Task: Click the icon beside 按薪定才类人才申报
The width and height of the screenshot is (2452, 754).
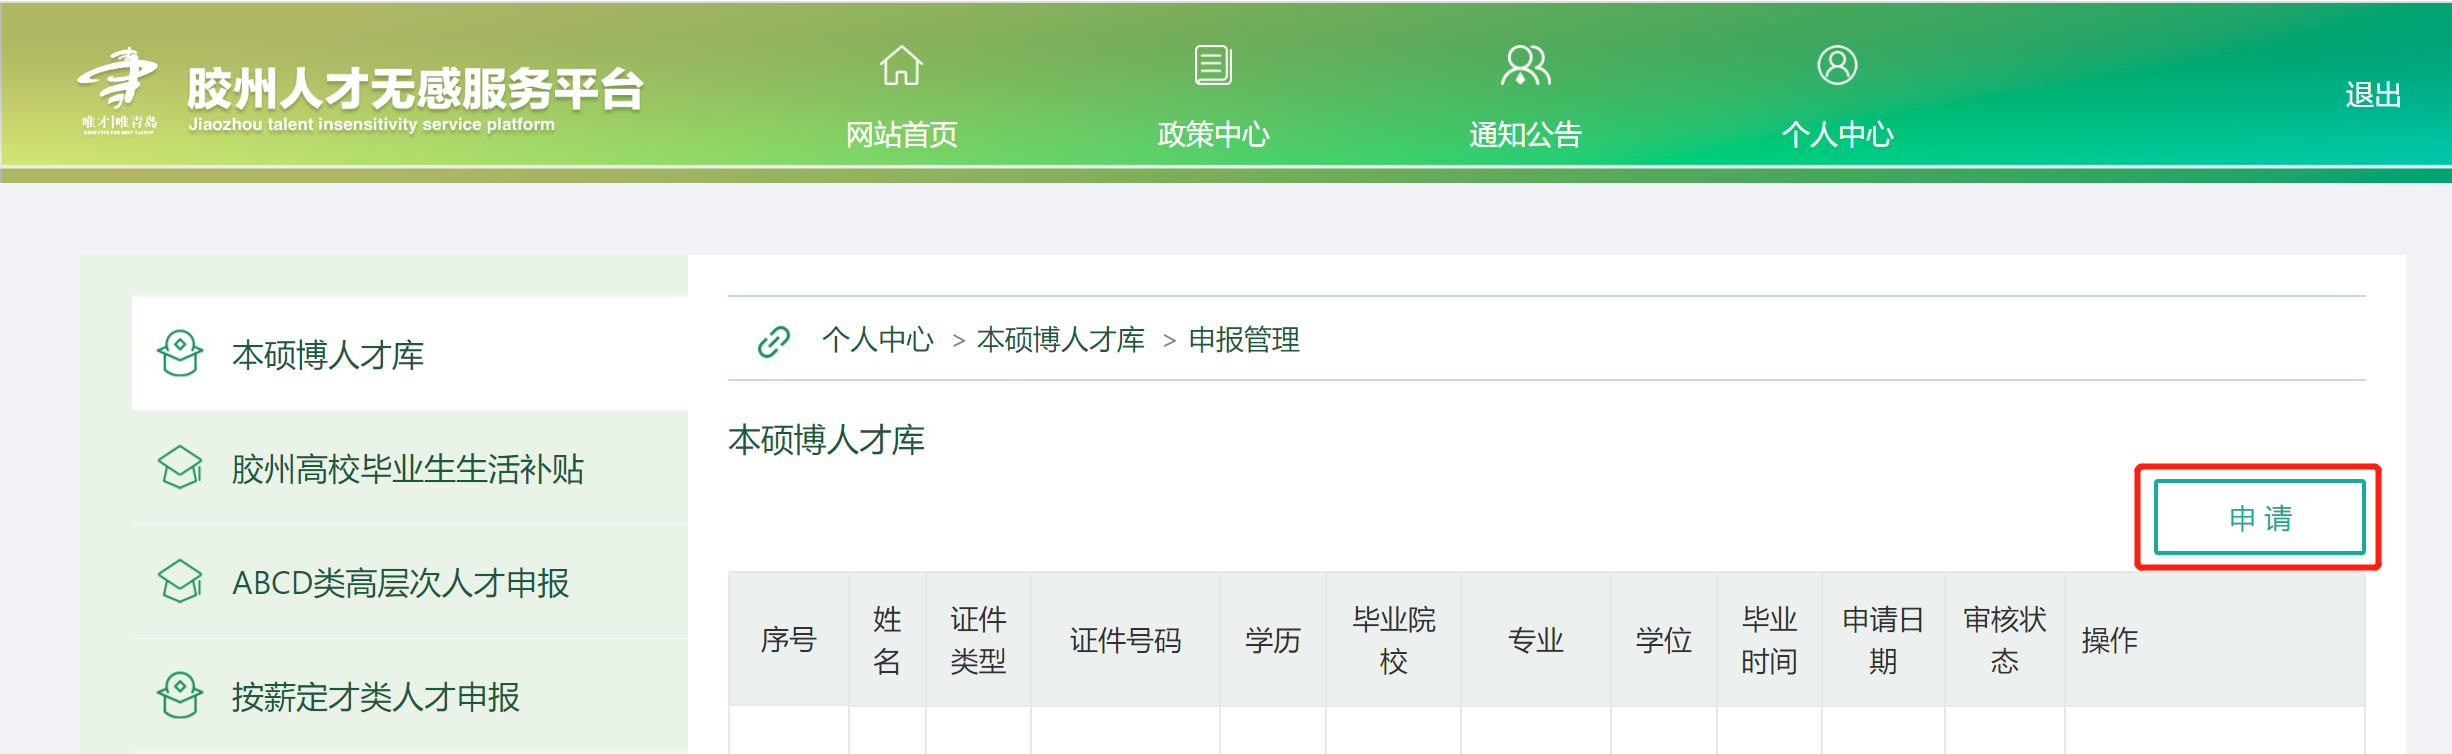Action: (x=180, y=696)
